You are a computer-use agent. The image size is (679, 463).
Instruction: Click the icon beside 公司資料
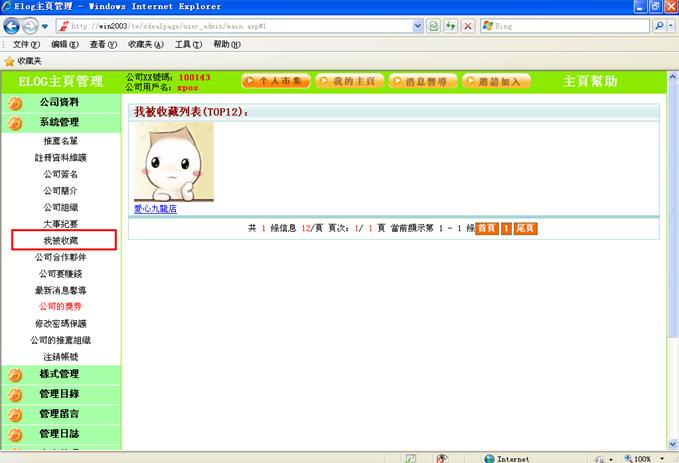(15, 103)
